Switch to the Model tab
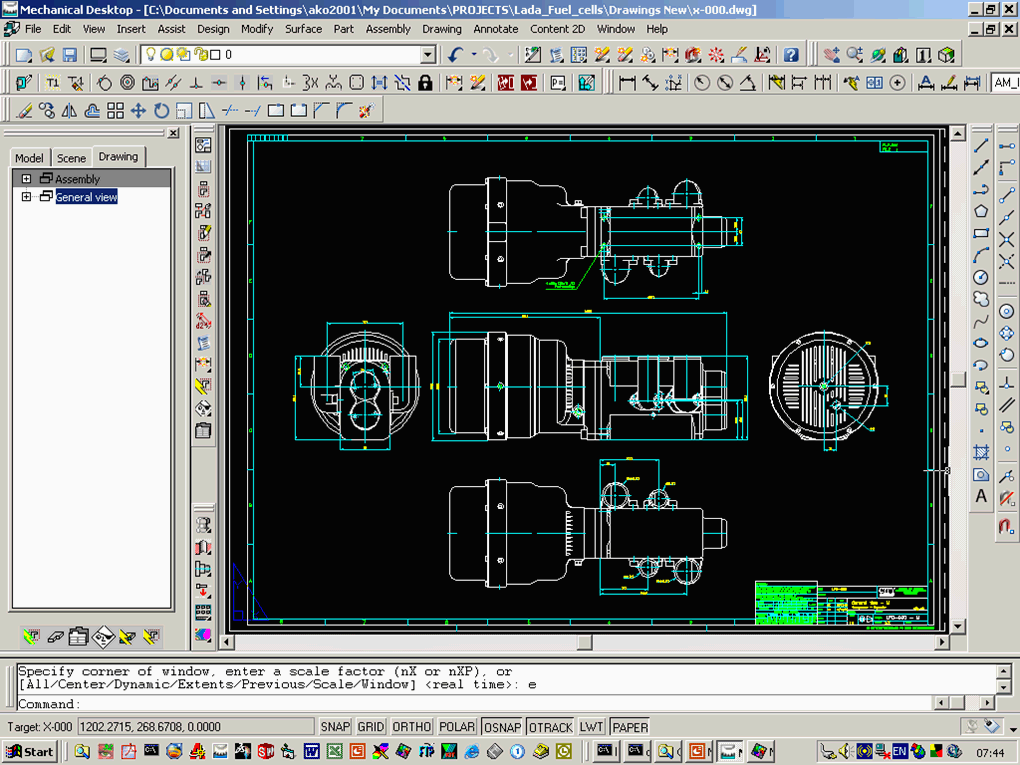This screenshot has height=765, width=1020. click(x=29, y=157)
